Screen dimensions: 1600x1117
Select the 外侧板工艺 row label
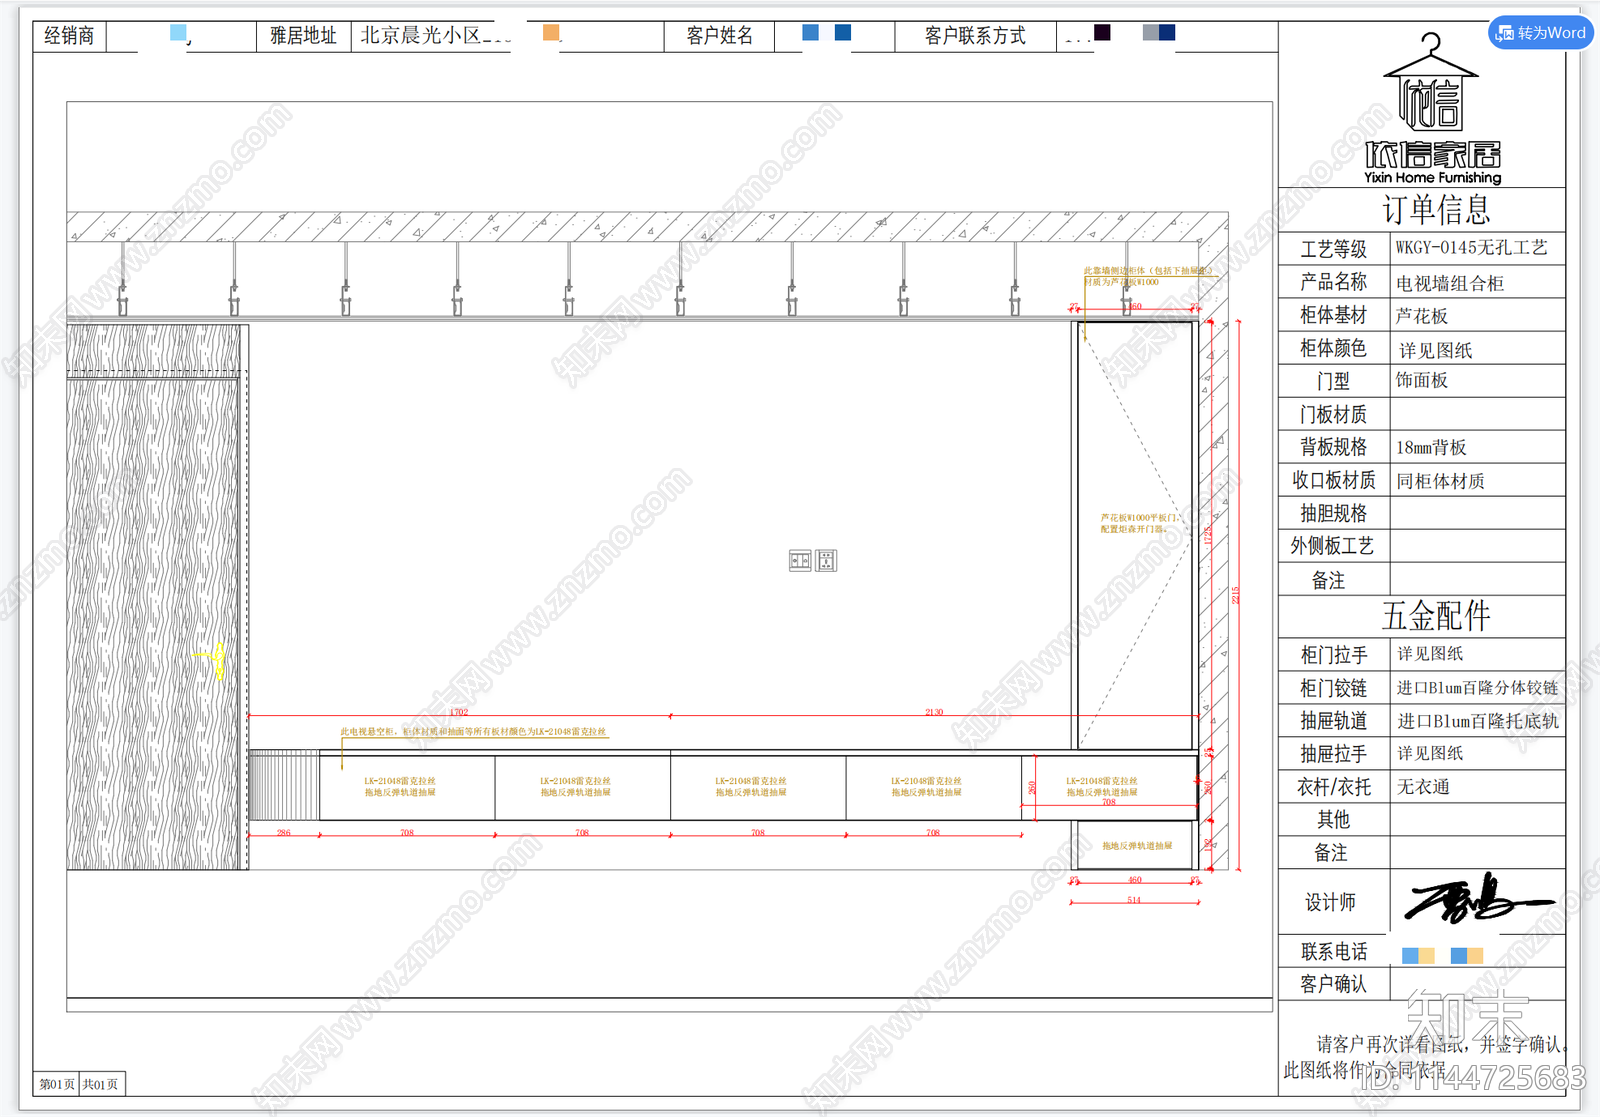click(x=1332, y=546)
